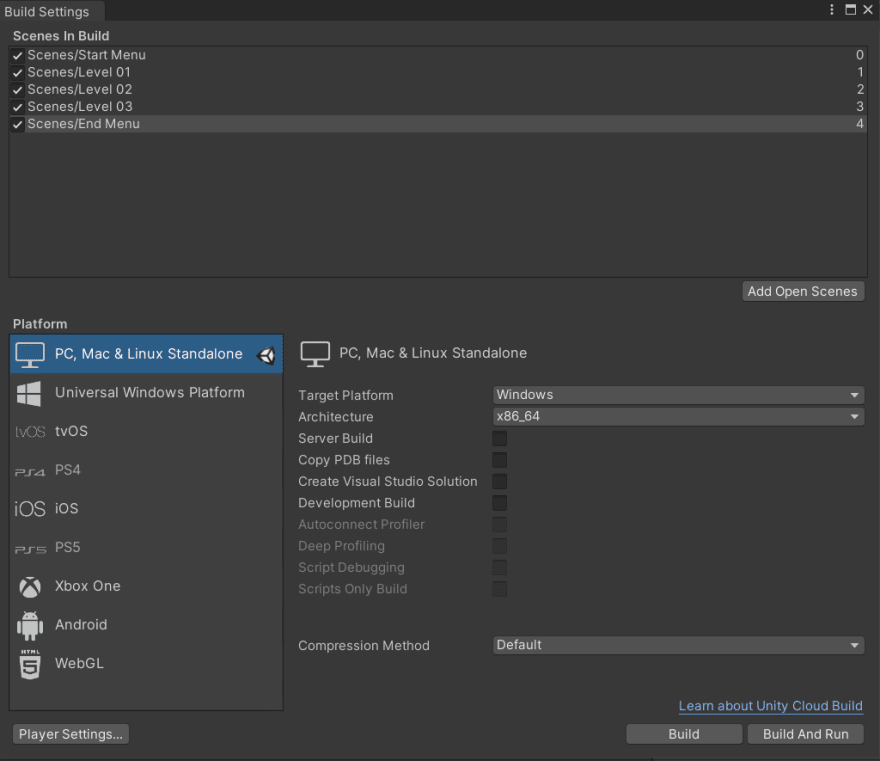Uncheck the Scenes/End Menu scene
The image size is (880, 761).
pyautogui.click(x=18, y=125)
